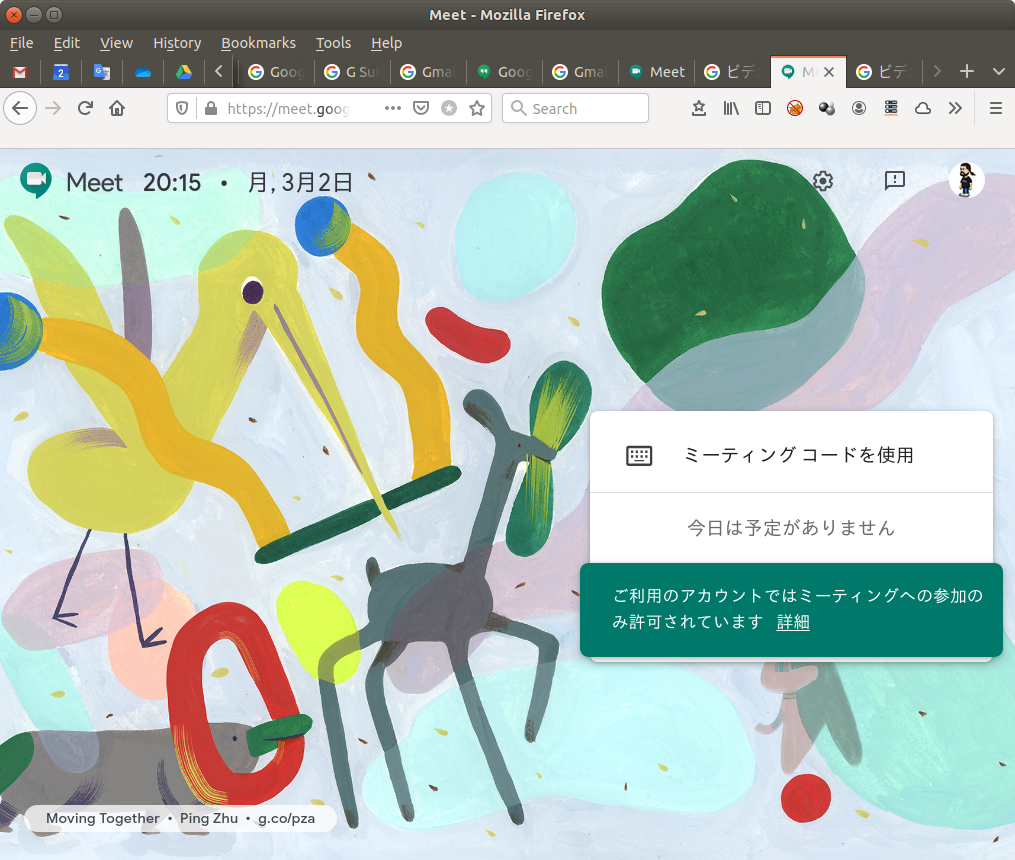This screenshot has height=860, width=1015.
Task: Open the Bookmarks menu
Action: (x=258, y=43)
